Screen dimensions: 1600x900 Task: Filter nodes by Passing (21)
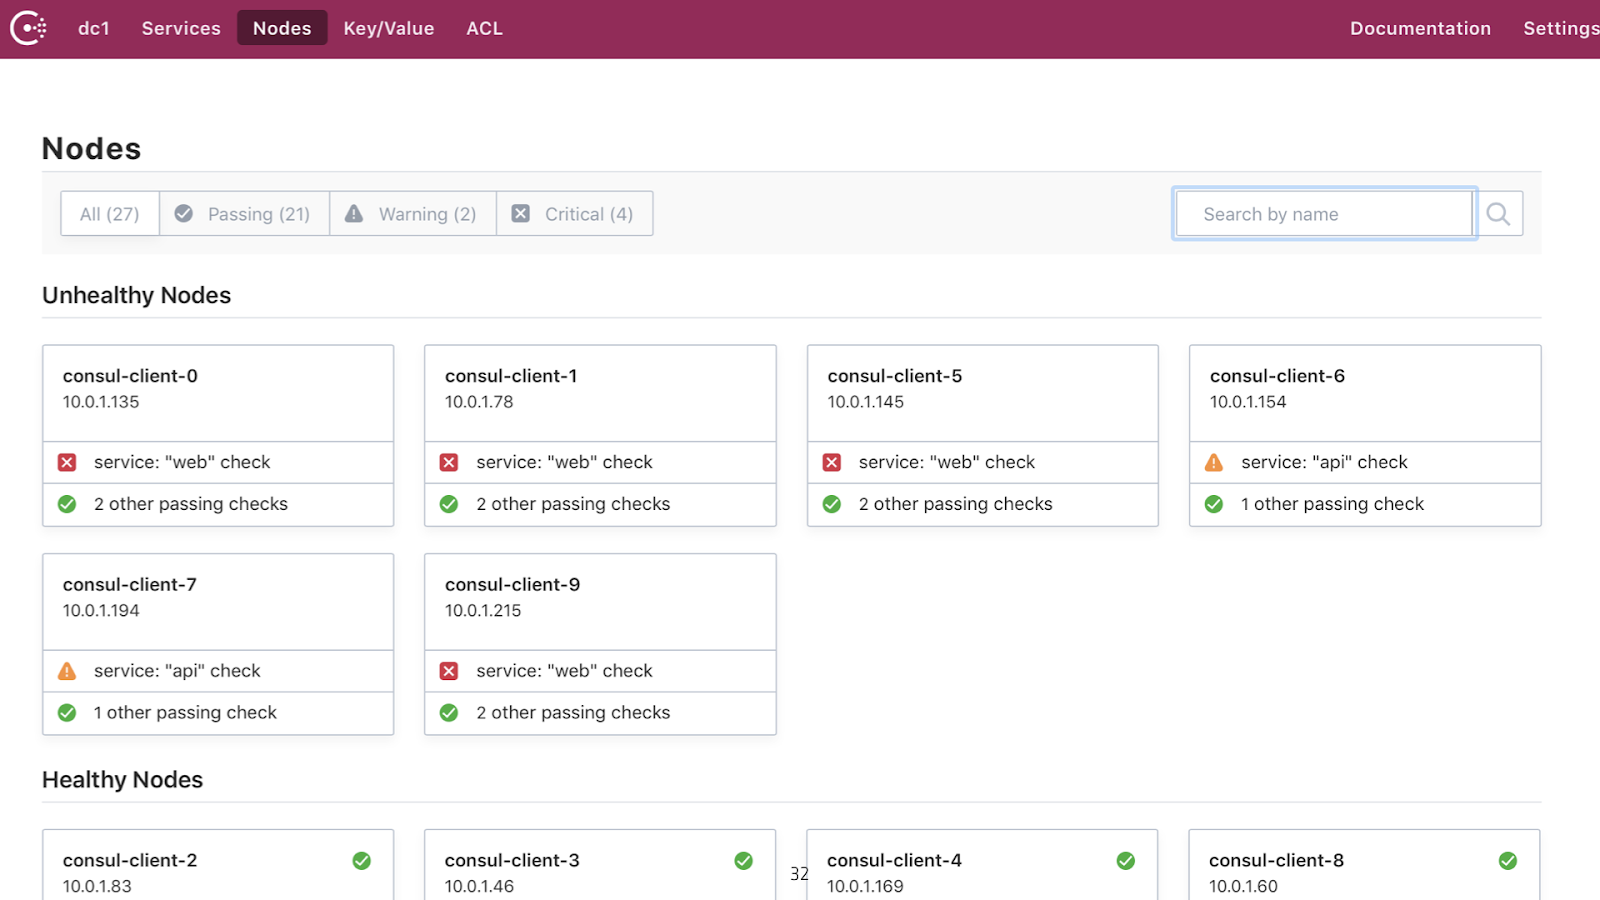click(244, 214)
